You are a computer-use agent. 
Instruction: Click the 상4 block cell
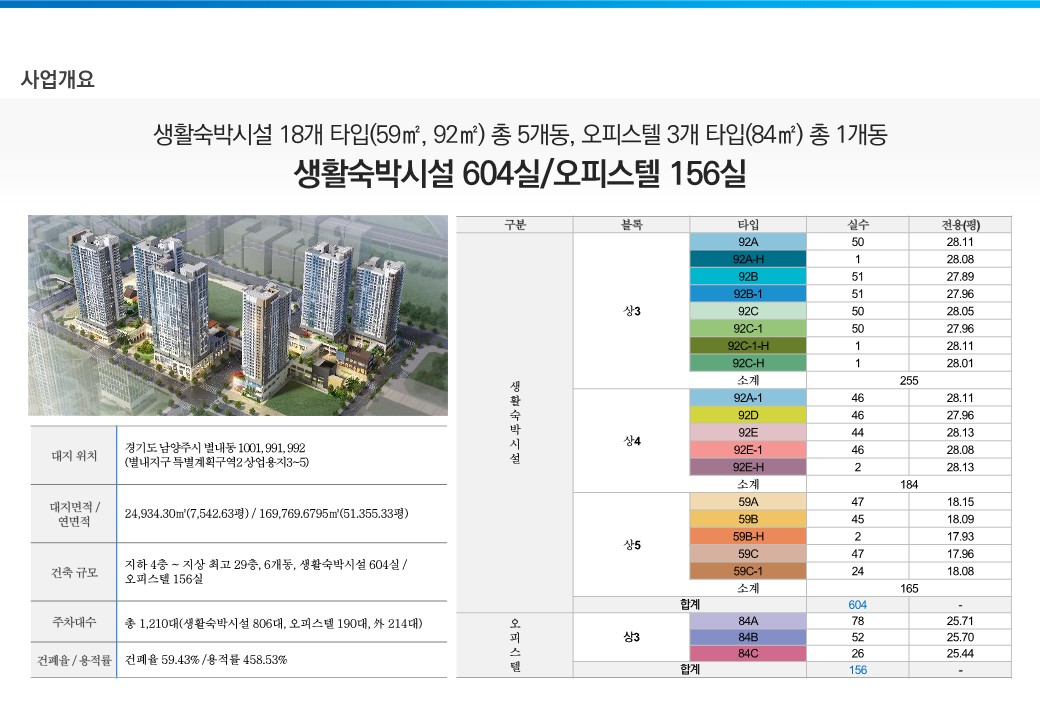(631, 441)
